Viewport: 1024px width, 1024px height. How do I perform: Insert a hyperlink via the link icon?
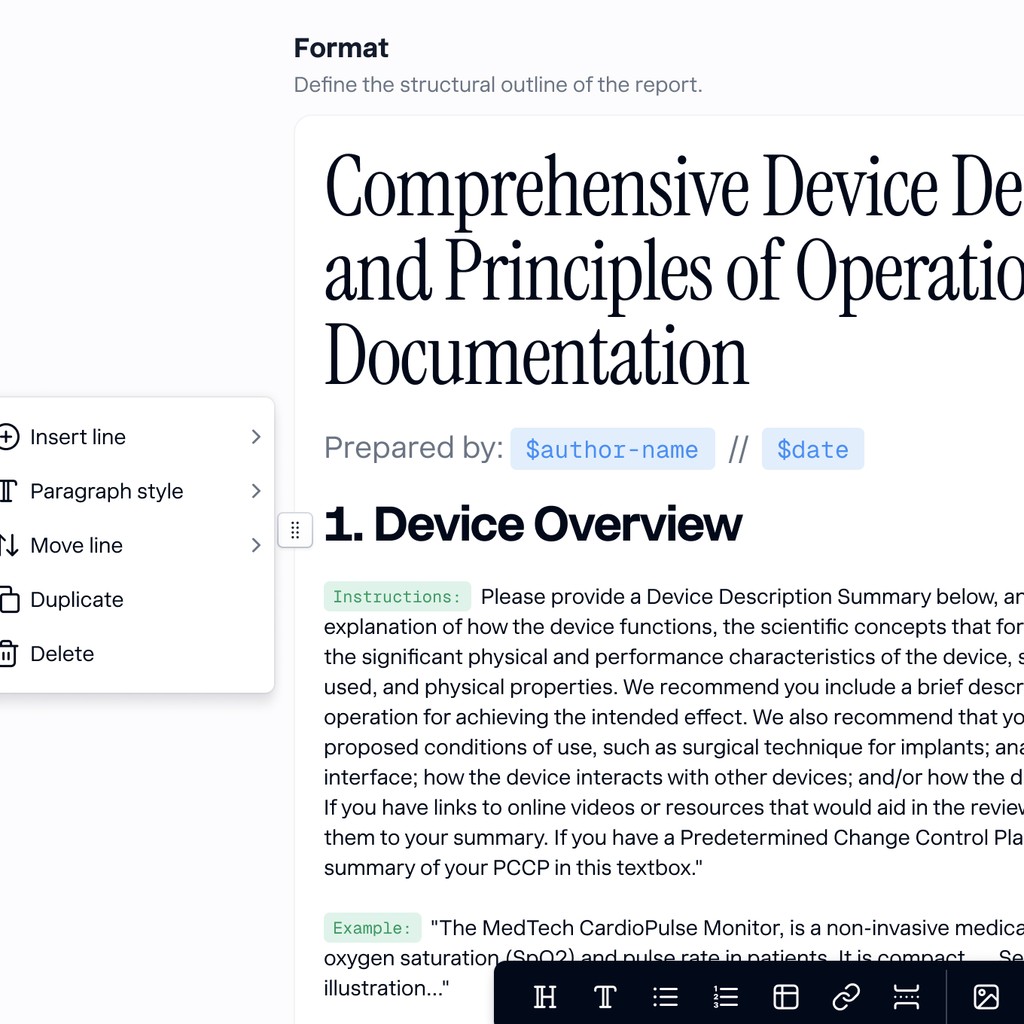(845, 996)
